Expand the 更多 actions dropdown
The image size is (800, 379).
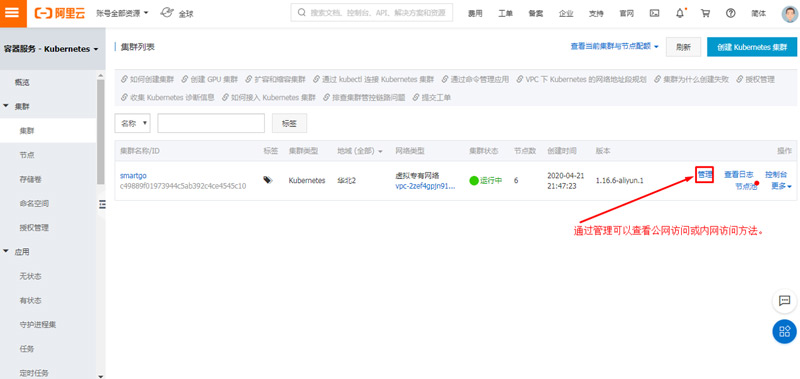[x=781, y=186]
